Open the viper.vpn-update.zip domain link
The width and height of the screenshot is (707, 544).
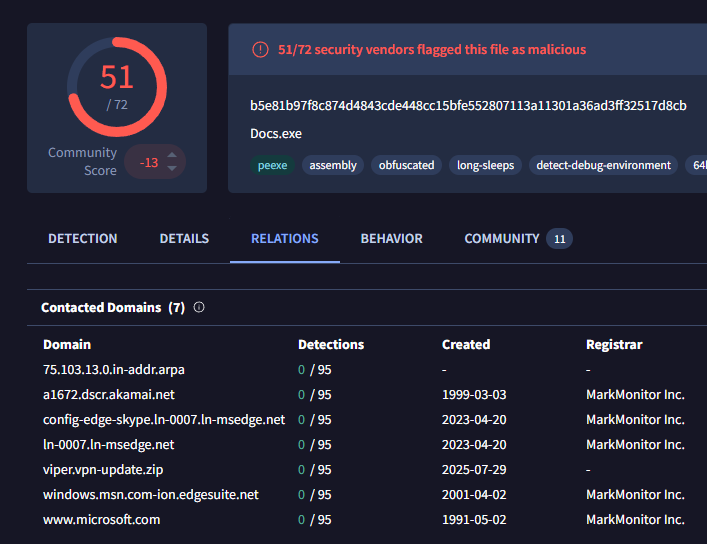coord(101,470)
